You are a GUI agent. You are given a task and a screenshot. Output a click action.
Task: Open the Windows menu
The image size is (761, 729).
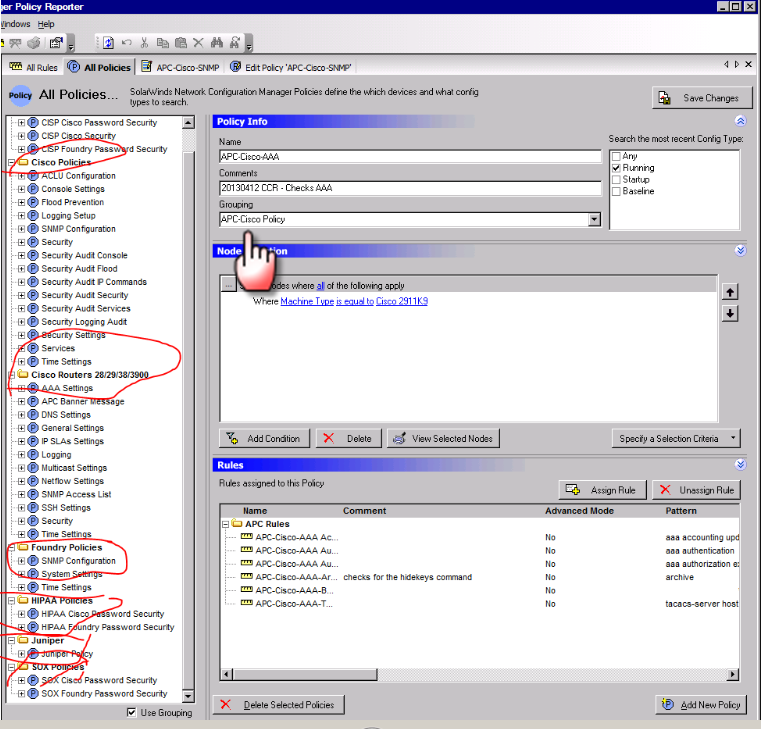point(16,24)
